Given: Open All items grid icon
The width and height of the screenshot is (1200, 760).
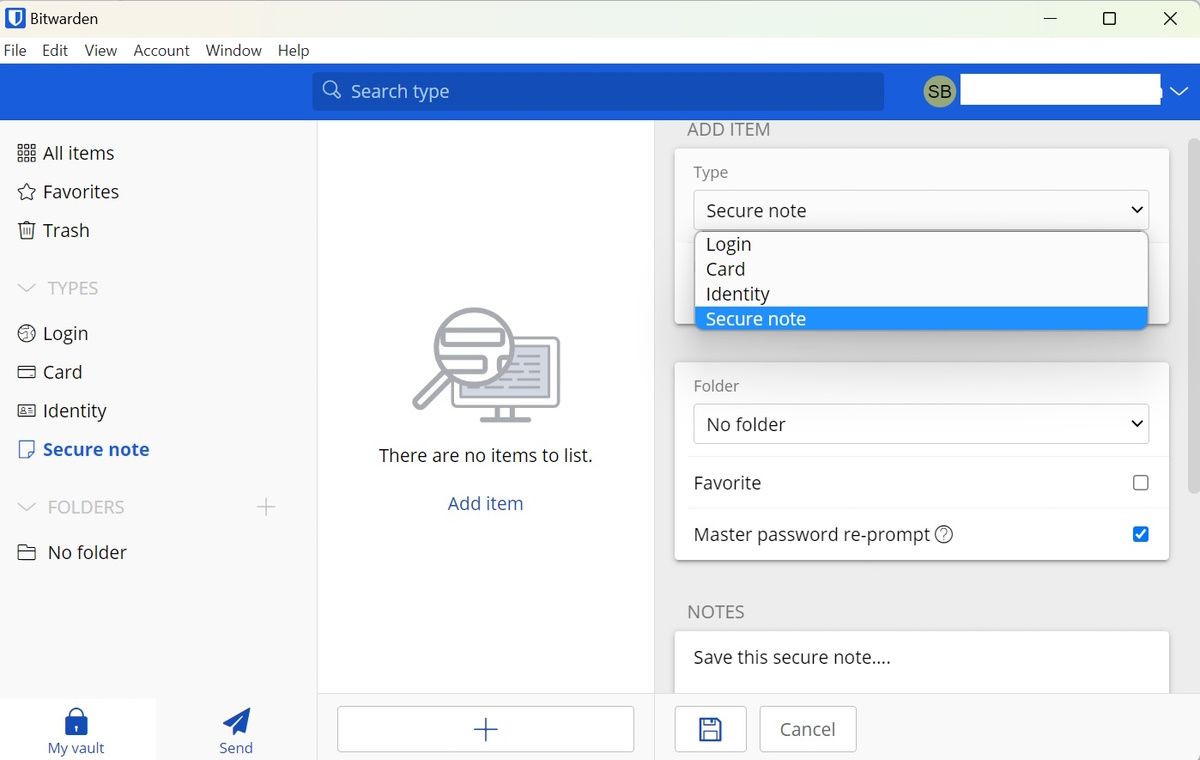Looking at the screenshot, I should coord(26,153).
